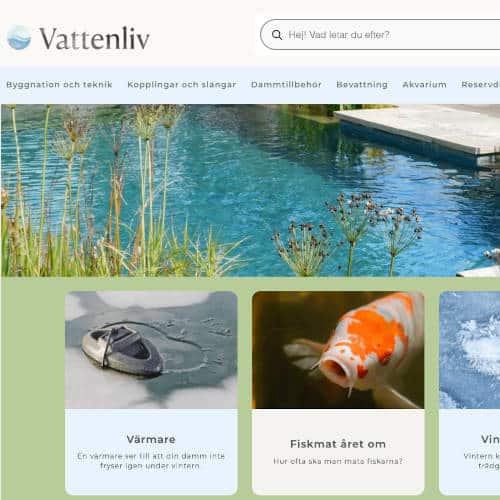Click the Värmare description about frozen ponds
The height and width of the screenshot is (500, 500).
click(x=151, y=461)
